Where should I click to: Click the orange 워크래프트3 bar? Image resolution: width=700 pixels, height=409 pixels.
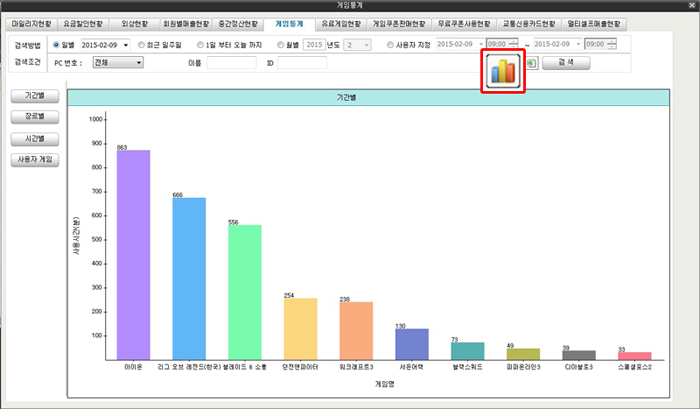point(356,331)
